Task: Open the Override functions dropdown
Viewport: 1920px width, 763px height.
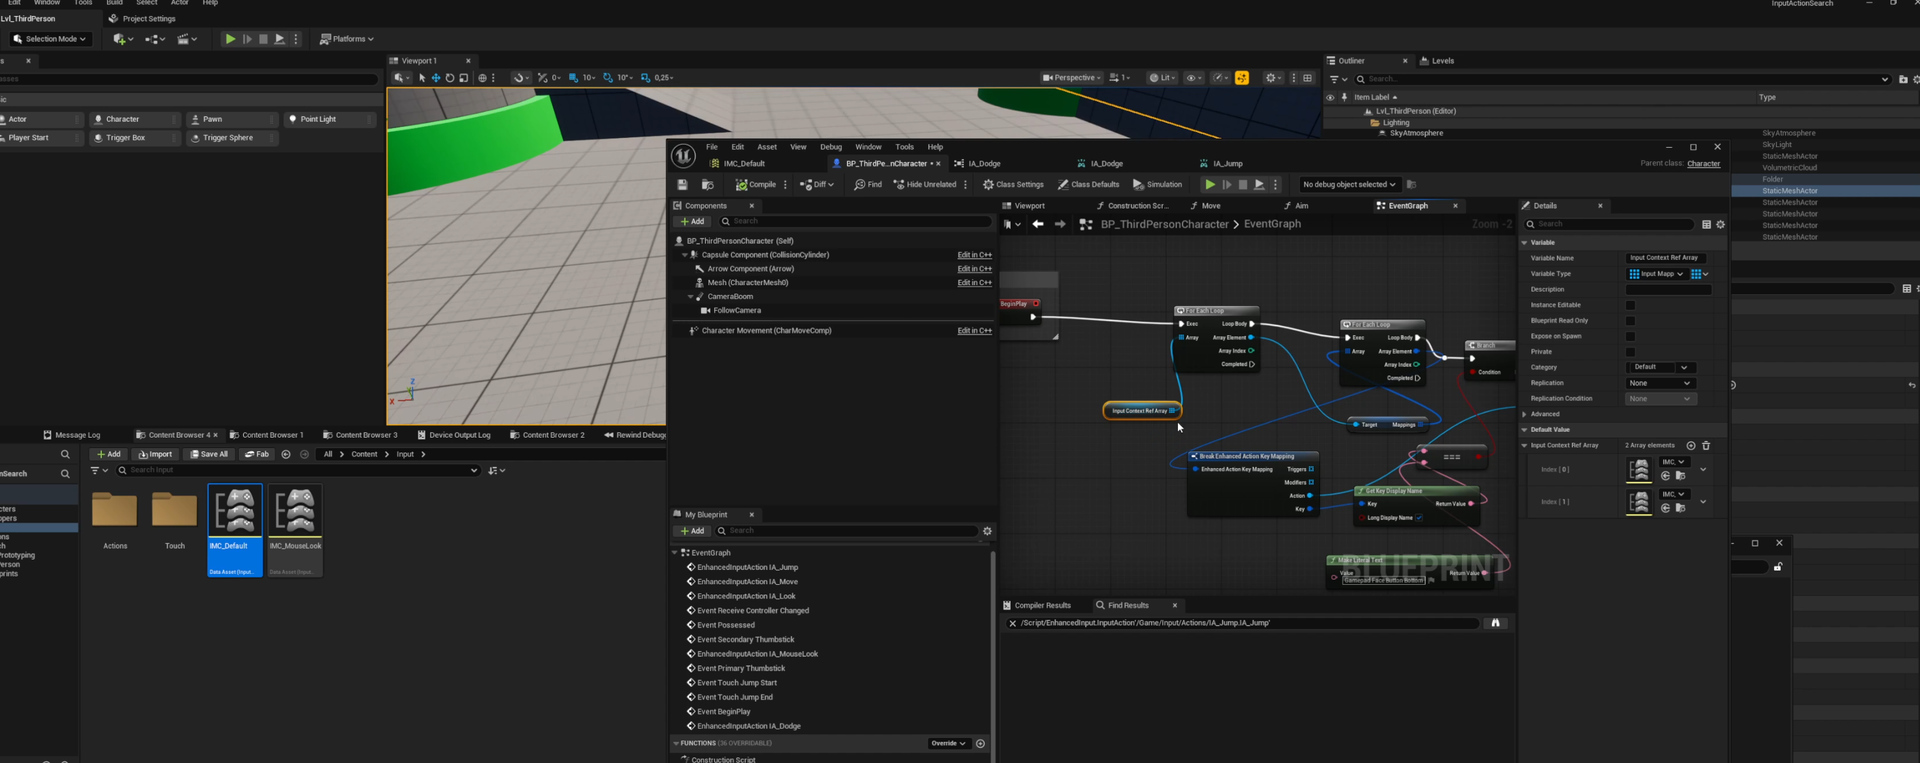Action: [948, 743]
